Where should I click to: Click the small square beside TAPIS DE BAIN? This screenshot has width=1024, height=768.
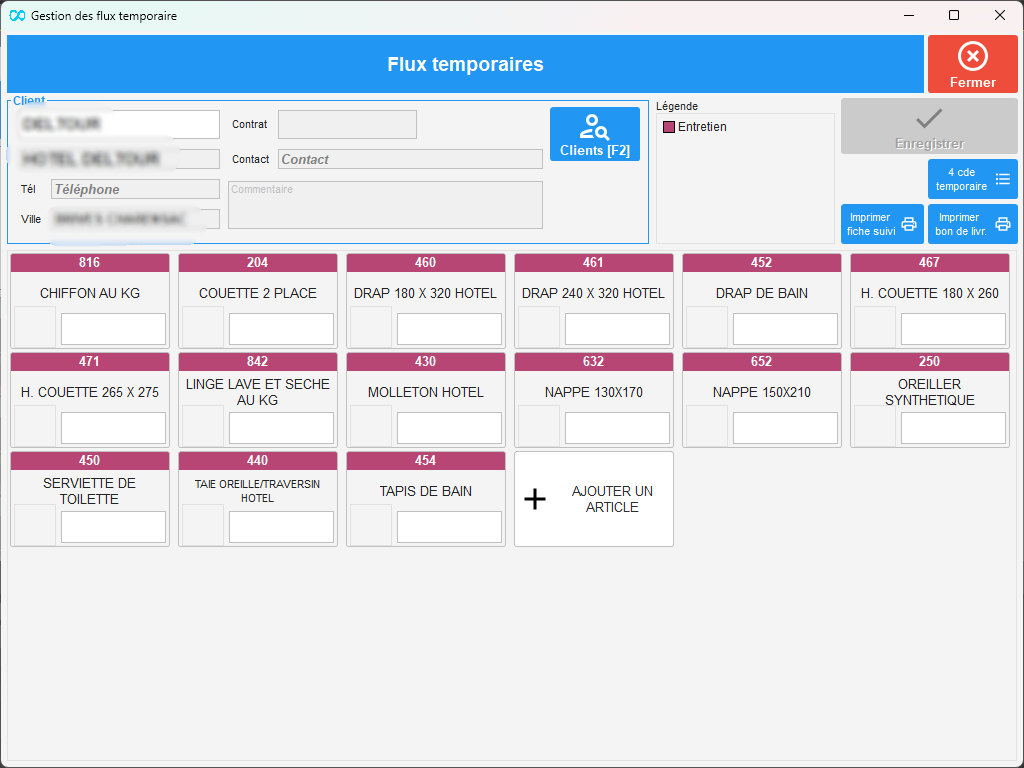(371, 526)
